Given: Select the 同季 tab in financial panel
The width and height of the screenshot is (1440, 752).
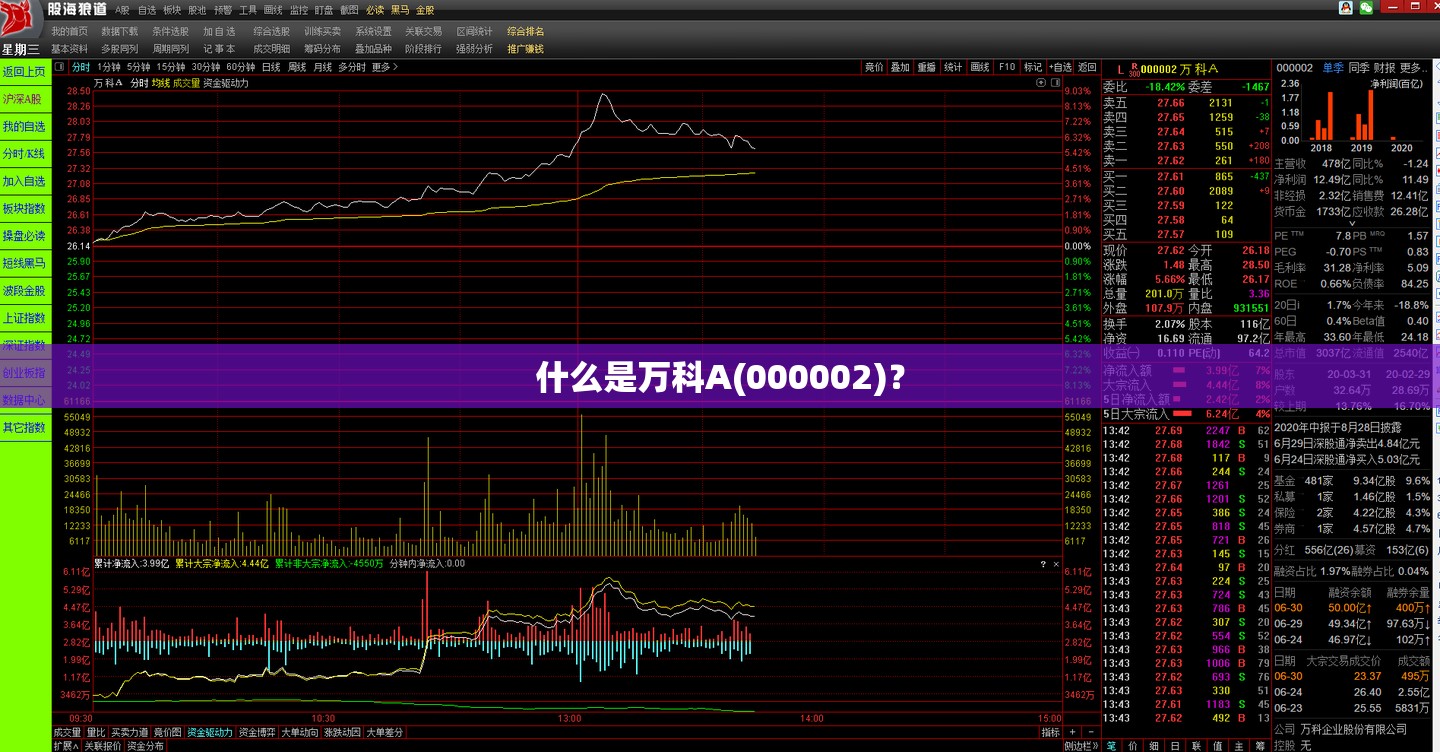Looking at the screenshot, I should pyautogui.click(x=1359, y=67).
